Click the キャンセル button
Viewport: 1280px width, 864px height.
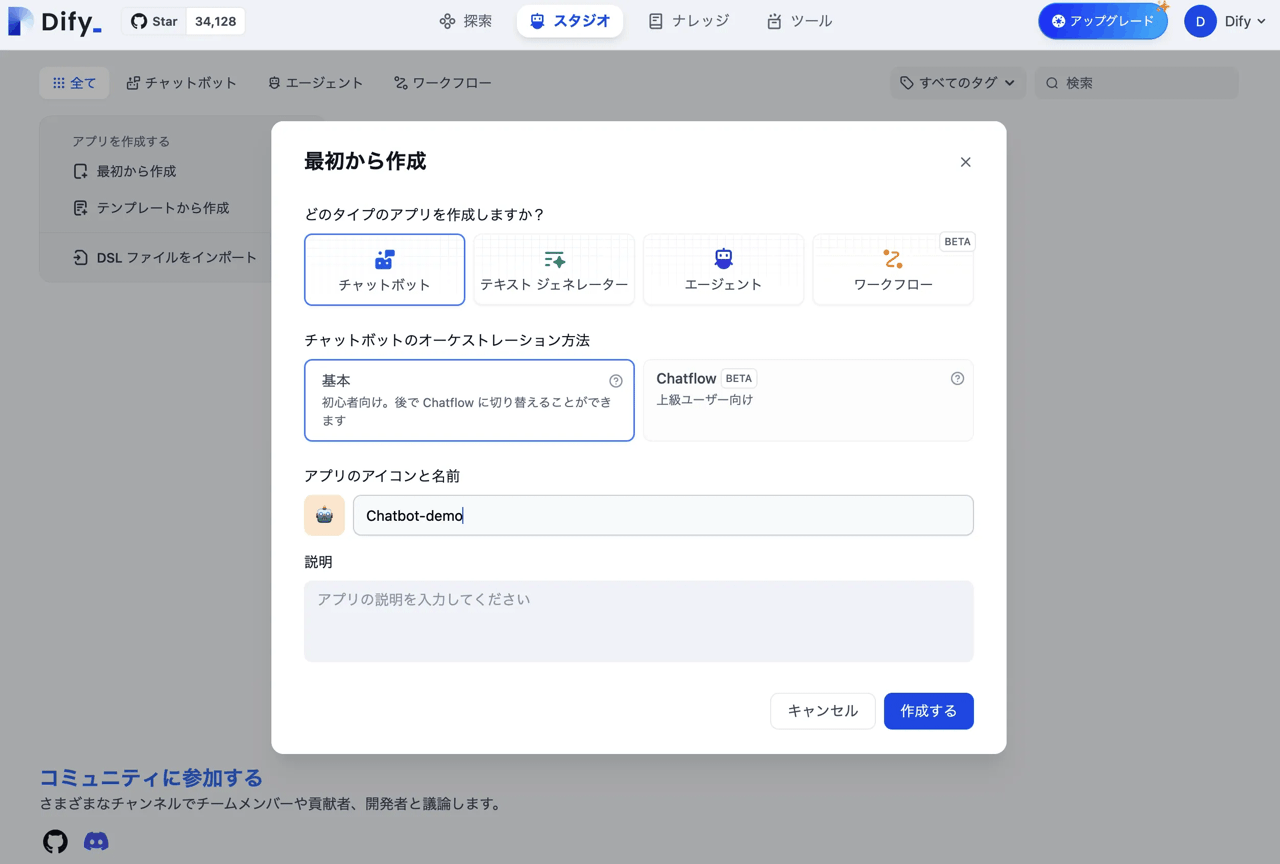(x=823, y=711)
